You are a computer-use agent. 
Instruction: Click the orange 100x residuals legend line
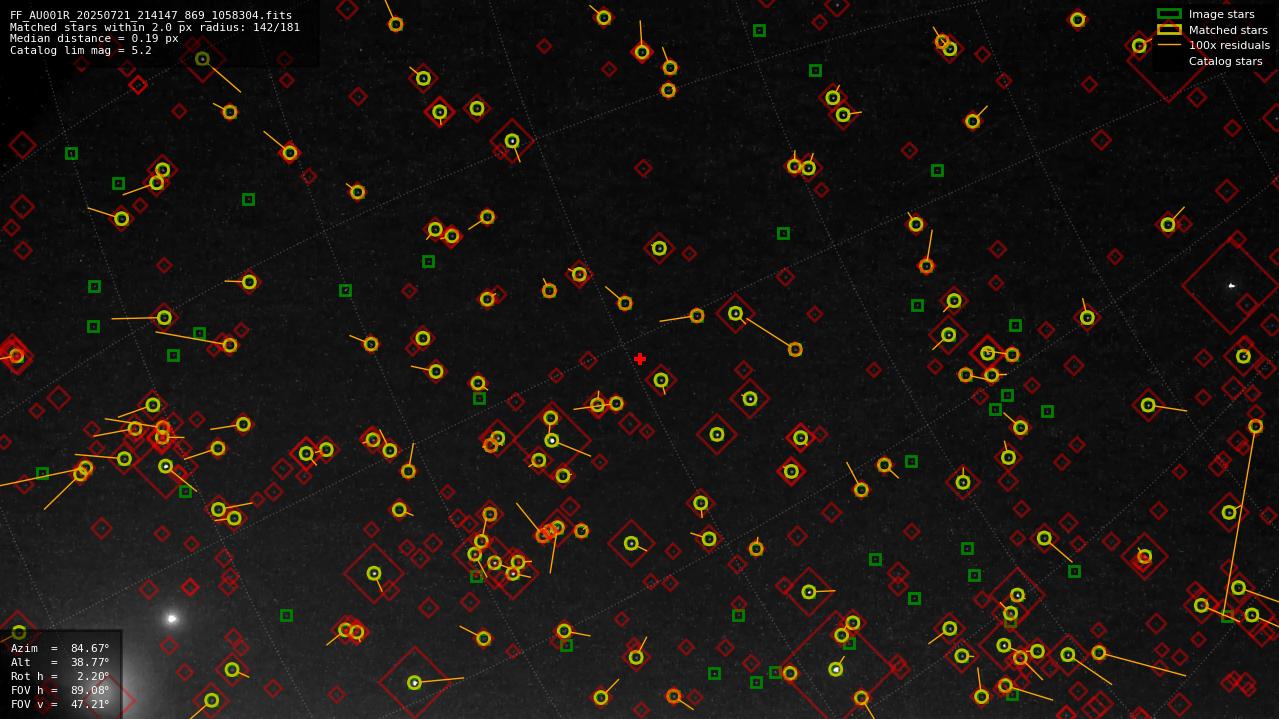(1169, 45)
